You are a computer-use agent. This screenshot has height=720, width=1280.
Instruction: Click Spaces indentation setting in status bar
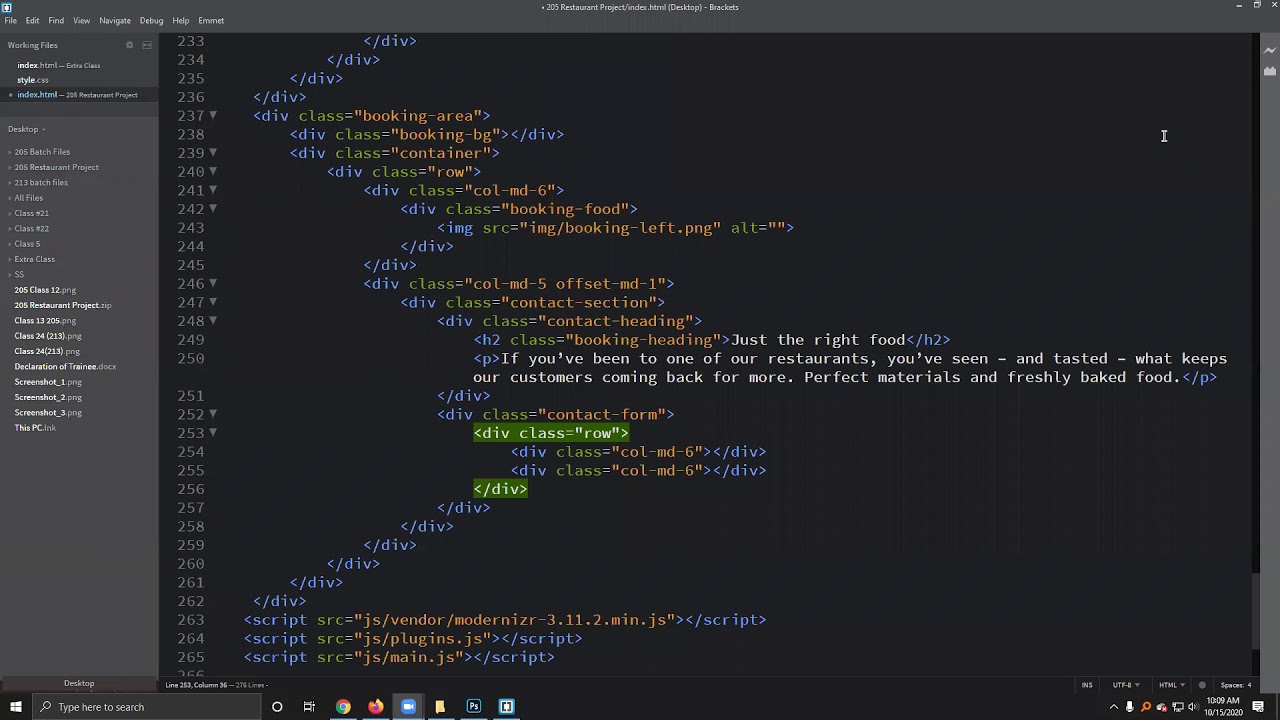coord(1231,685)
